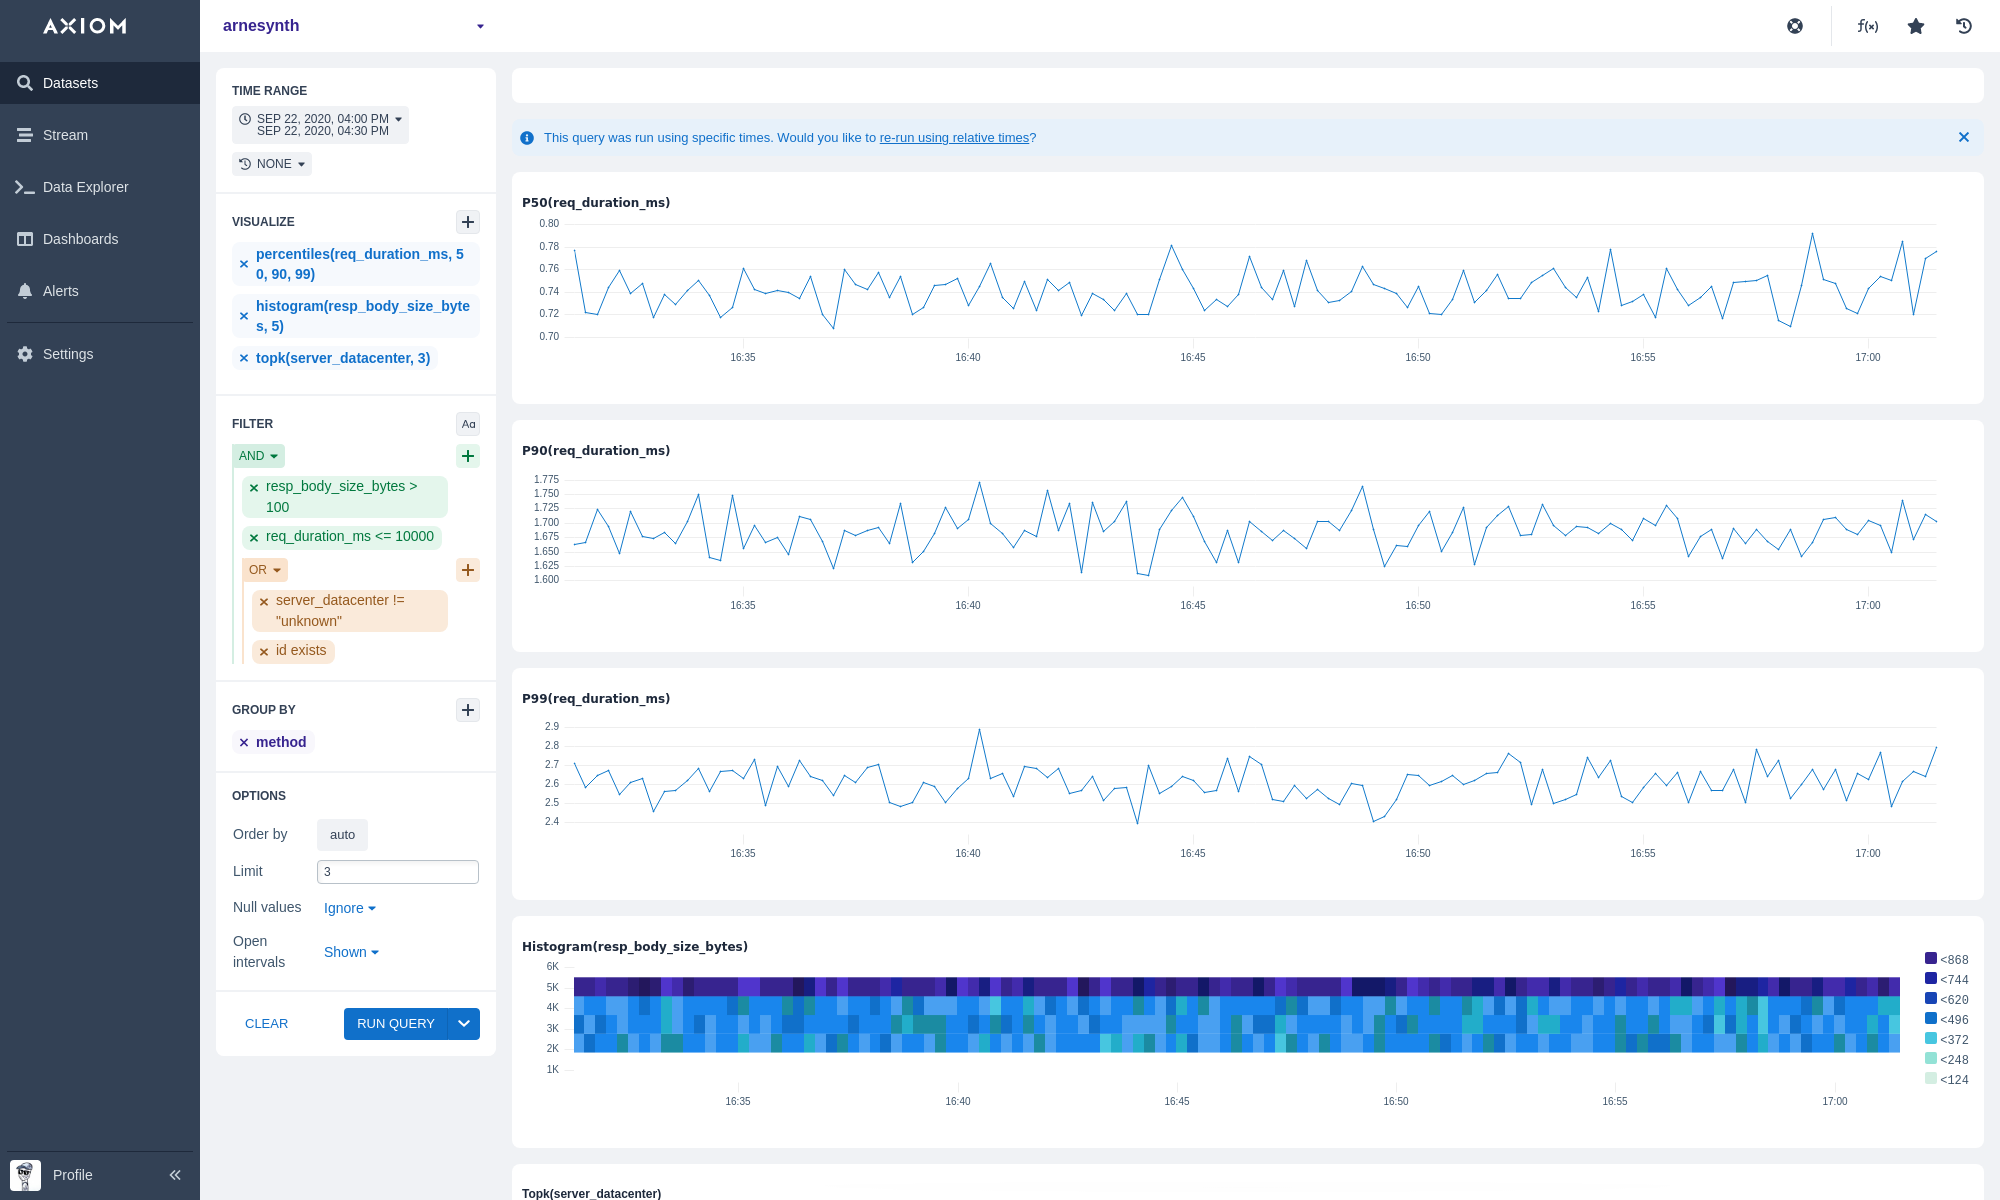Remove the 'id exists' filter
The image size is (2000, 1200).
pos(264,651)
